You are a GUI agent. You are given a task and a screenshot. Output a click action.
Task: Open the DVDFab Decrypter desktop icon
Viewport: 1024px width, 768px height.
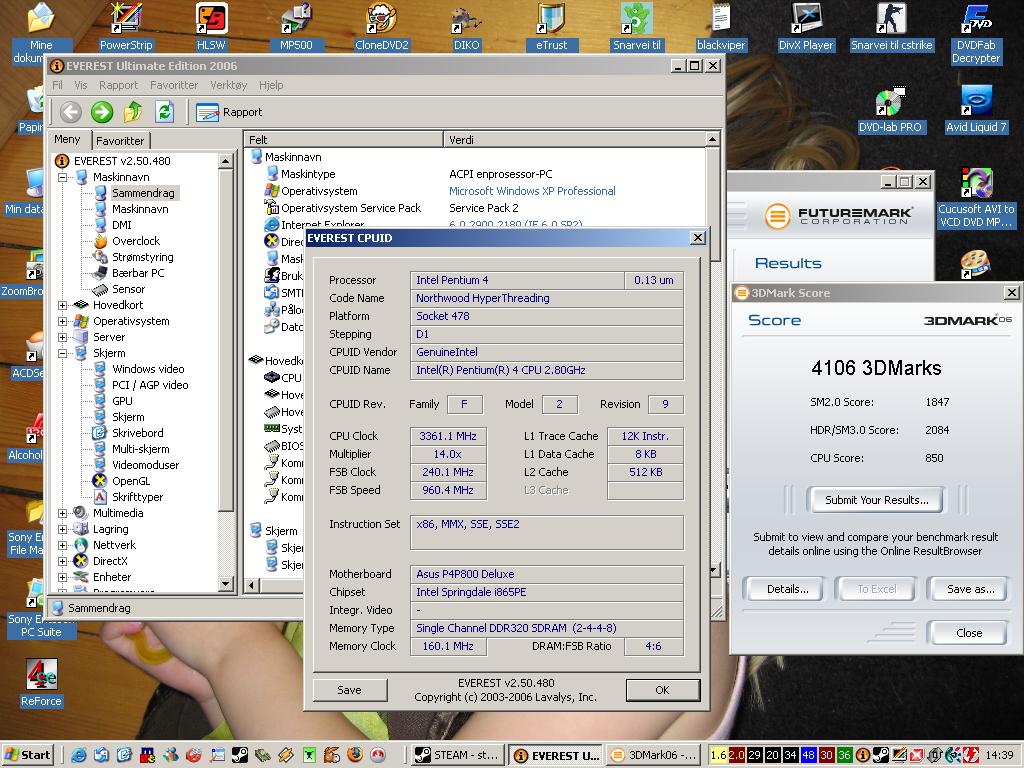click(976, 33)
